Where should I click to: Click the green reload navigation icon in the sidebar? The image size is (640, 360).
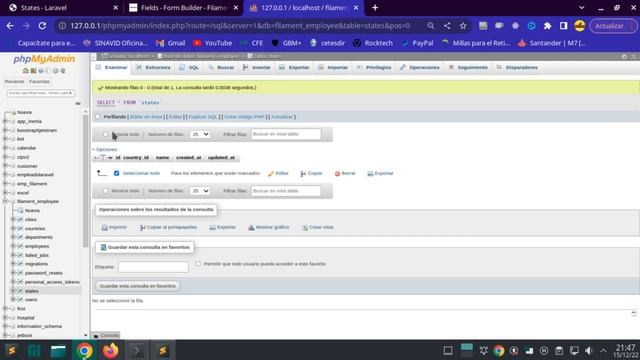(63, 71)
